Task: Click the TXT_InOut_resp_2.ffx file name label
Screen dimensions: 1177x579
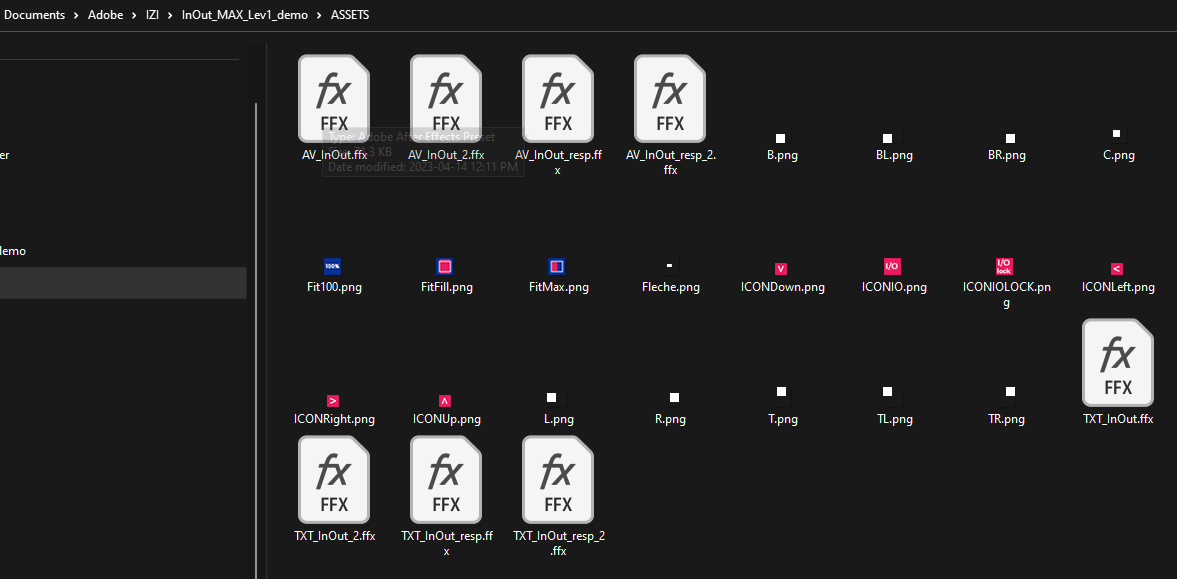Action: 558,543
